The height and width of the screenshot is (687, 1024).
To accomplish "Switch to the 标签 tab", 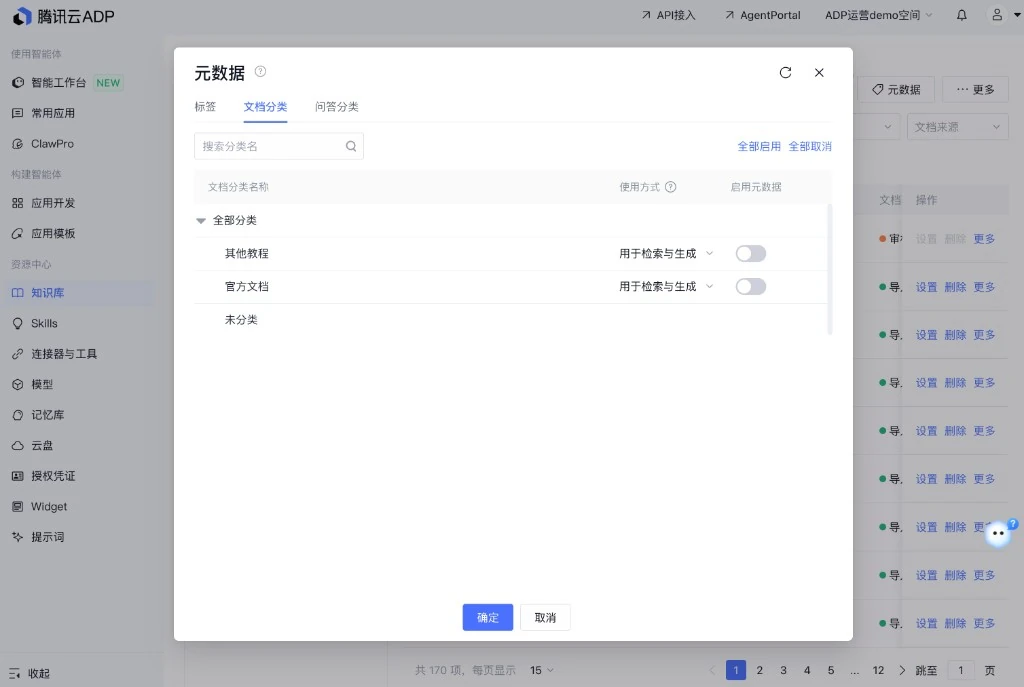I will [x=205, y=106].
